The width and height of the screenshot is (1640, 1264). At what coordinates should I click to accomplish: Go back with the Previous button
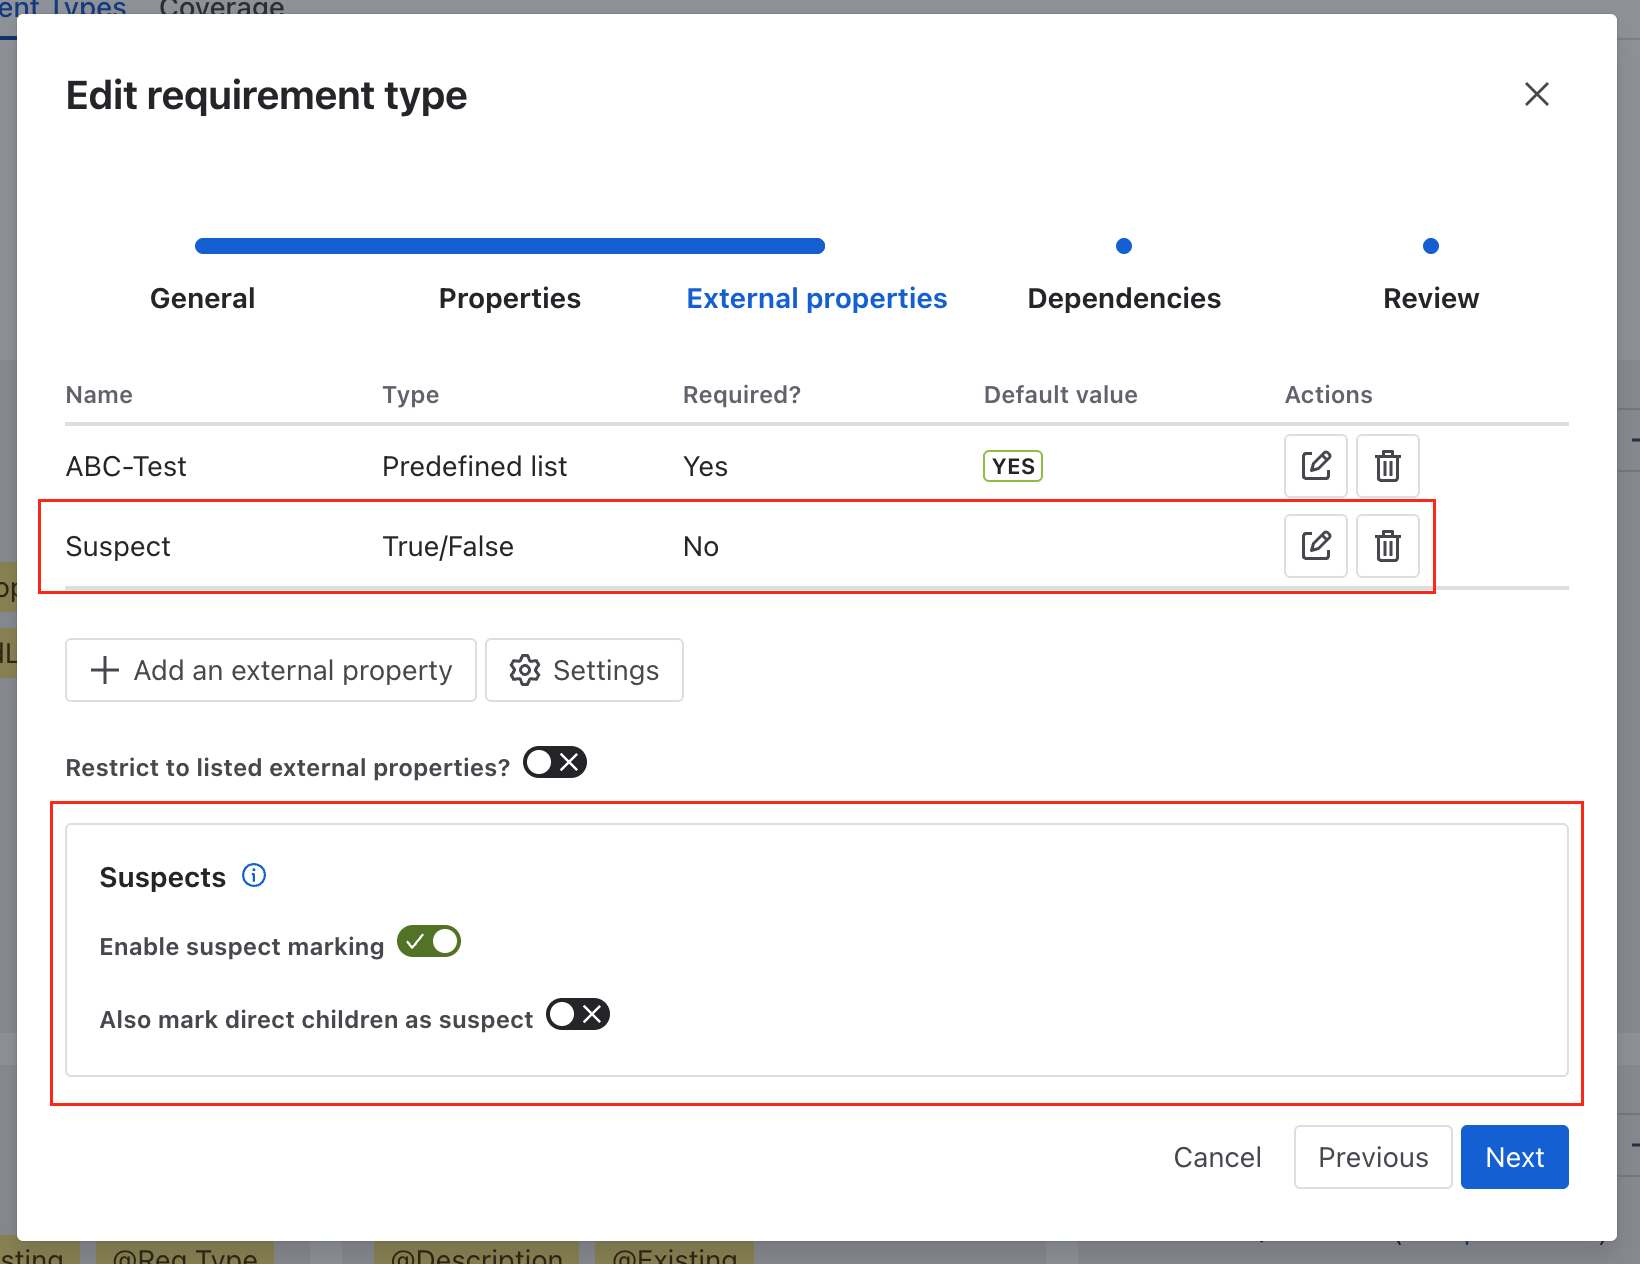[1373, 1157]
